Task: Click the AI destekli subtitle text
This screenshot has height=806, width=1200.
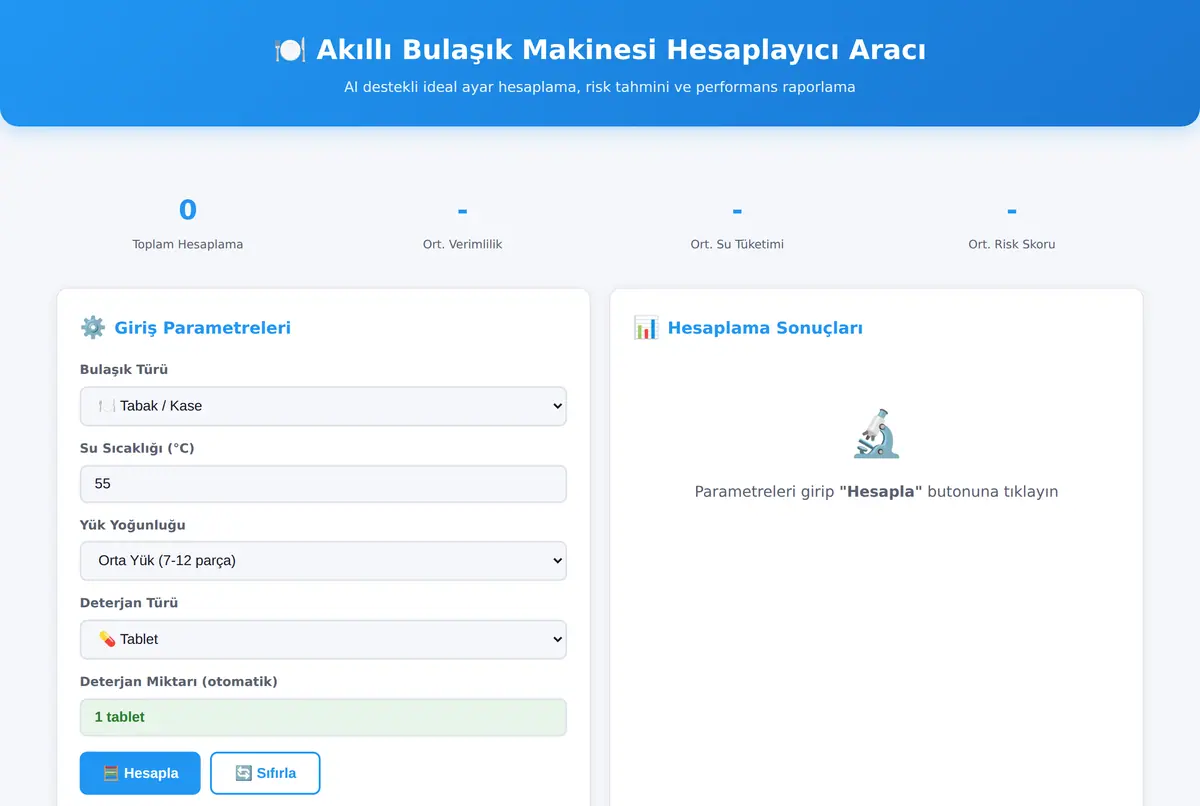Action: pos(600,87)
